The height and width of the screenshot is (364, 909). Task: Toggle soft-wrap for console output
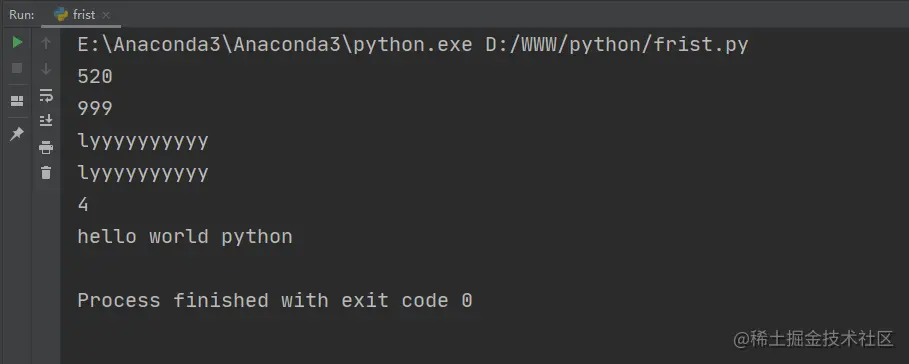pos(46,95)
